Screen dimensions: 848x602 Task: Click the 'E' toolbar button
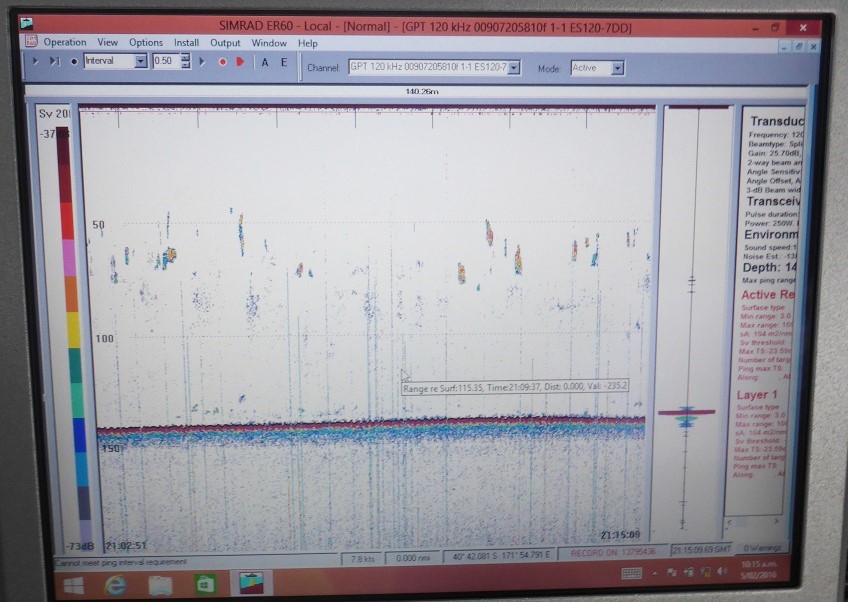pos(284,62)
